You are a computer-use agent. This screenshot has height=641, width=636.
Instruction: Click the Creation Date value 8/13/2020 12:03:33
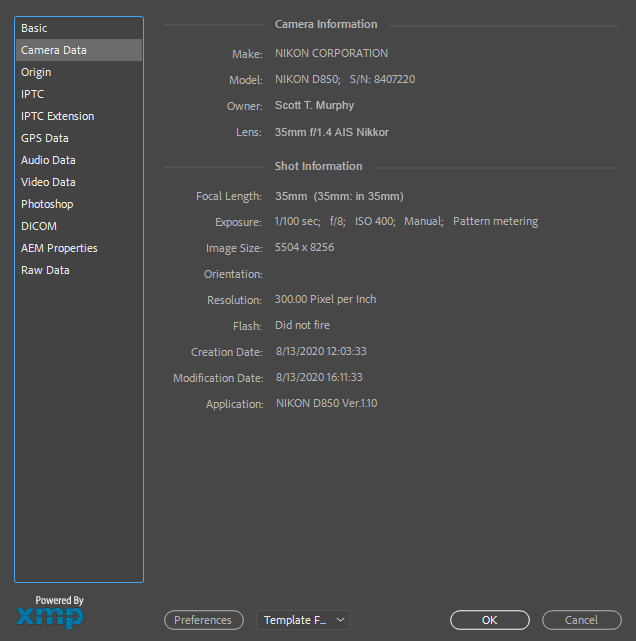[x=321, y=352]
